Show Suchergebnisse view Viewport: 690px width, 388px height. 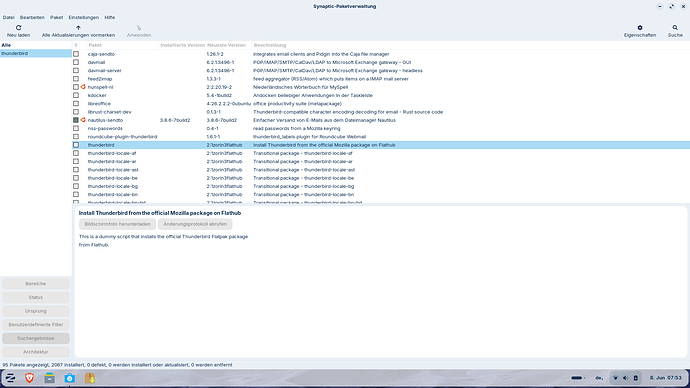[36, 338]
